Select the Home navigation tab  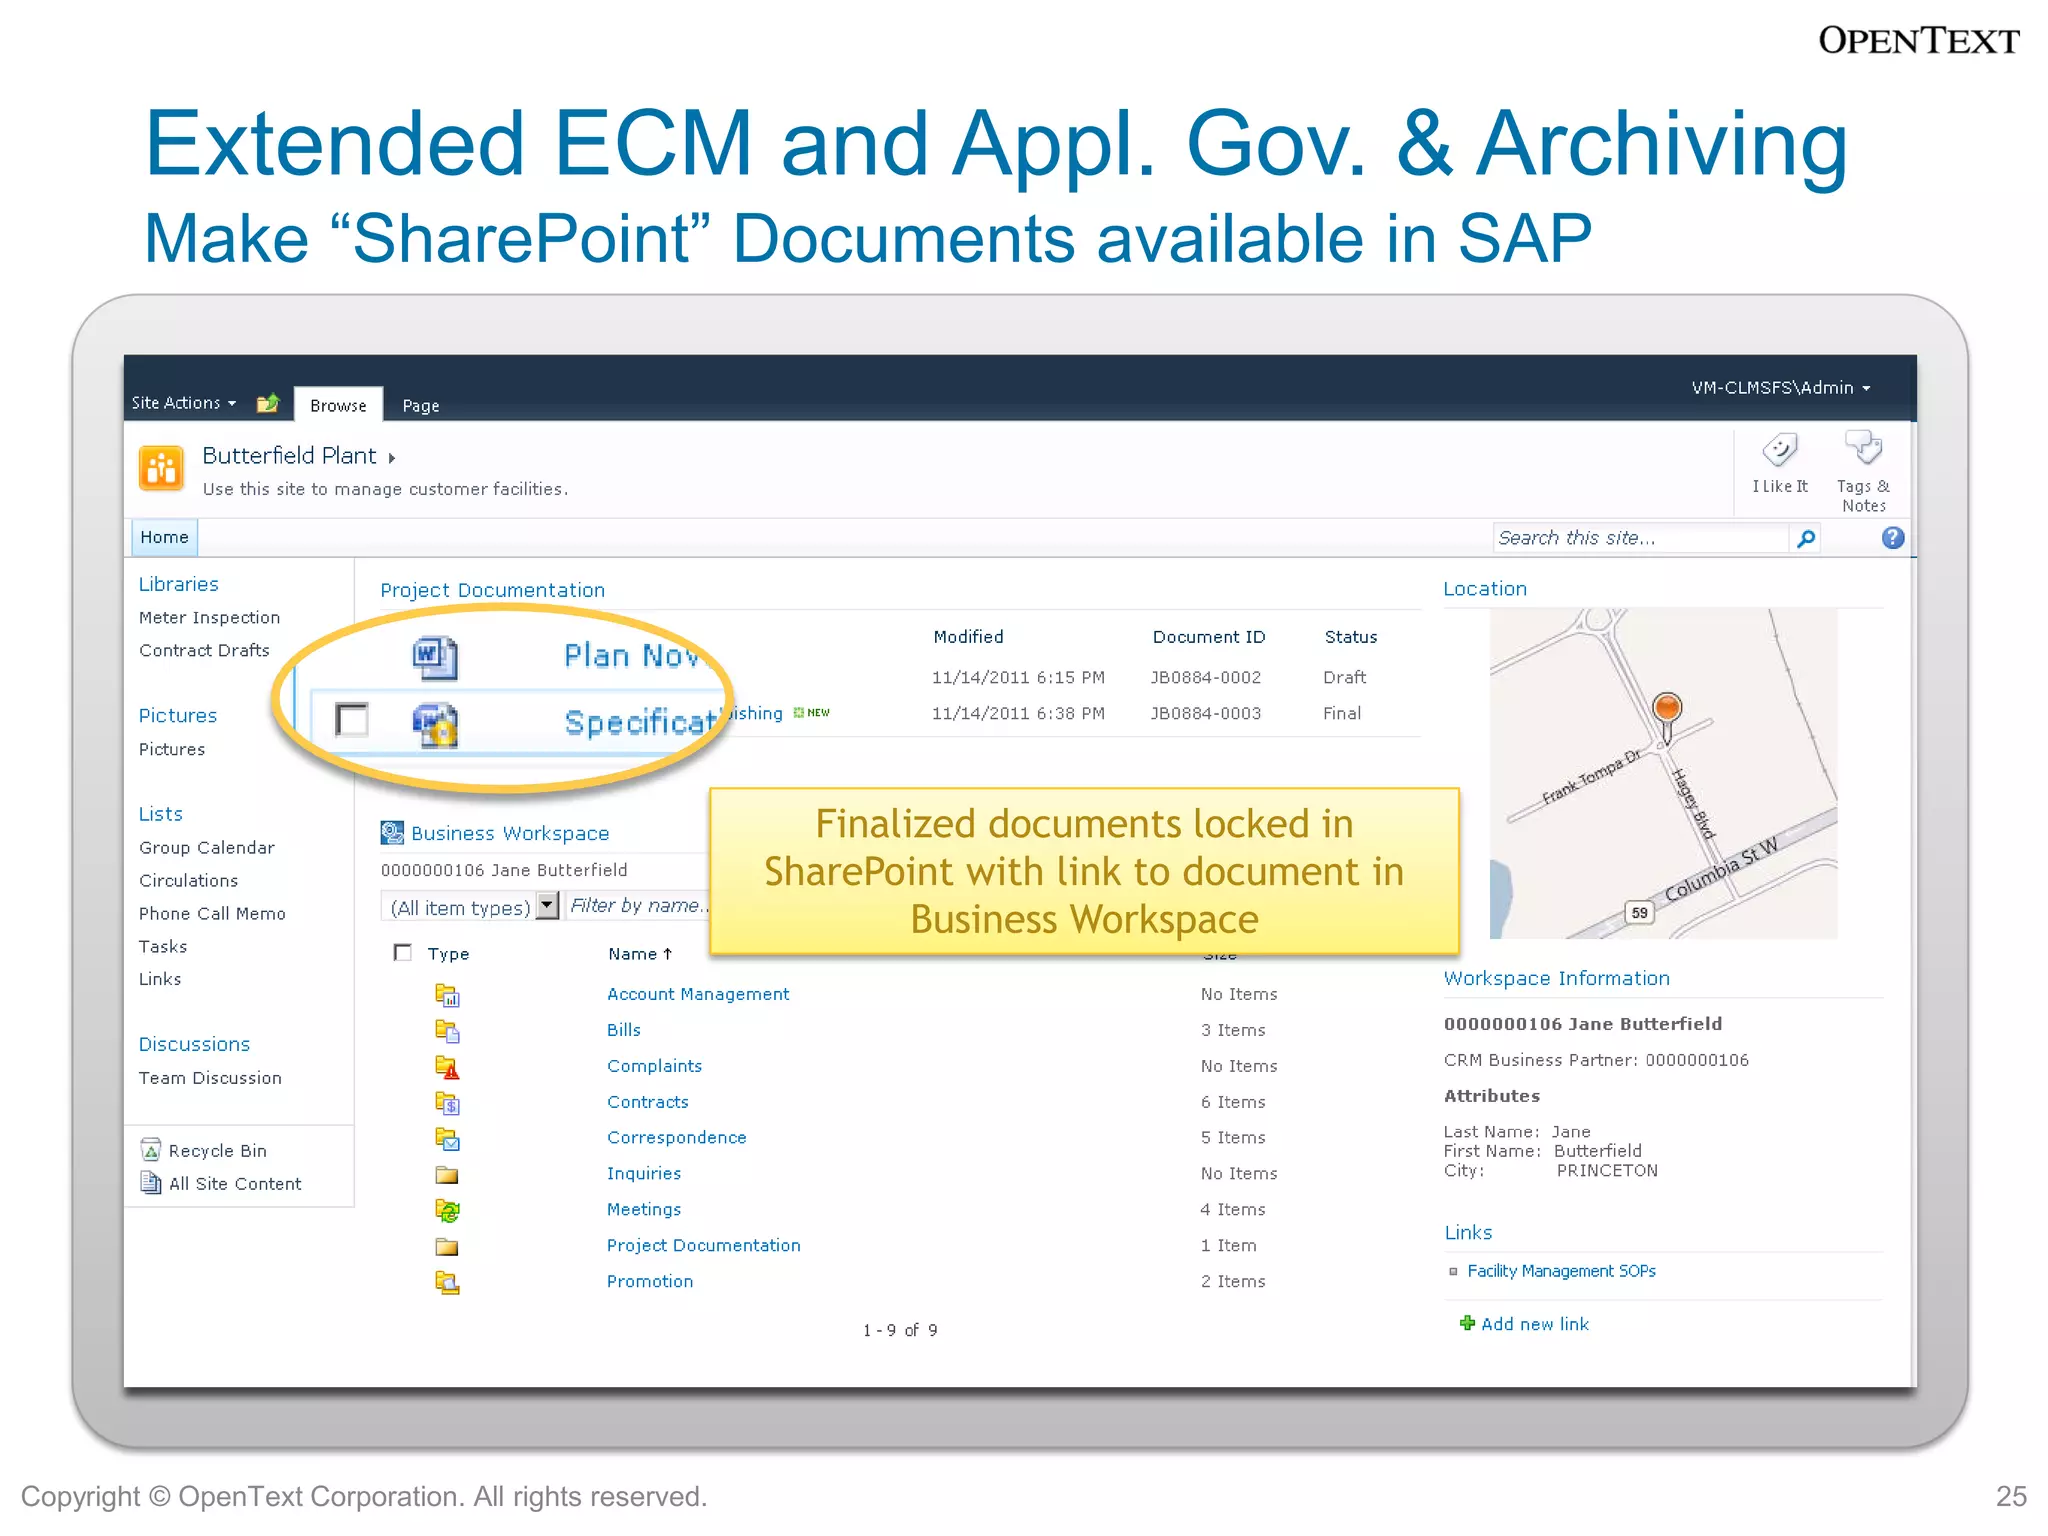point(164,538)
